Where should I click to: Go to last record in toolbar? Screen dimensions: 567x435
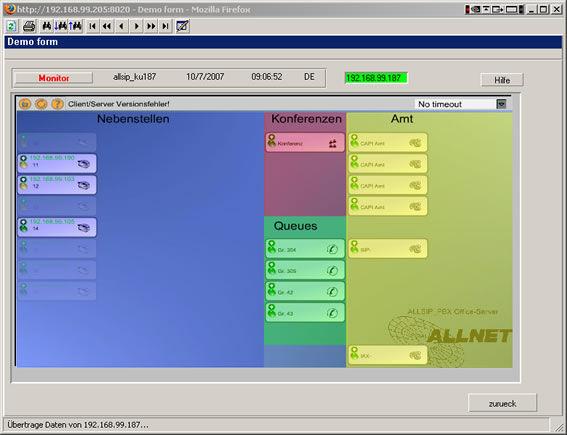point(165,26)
